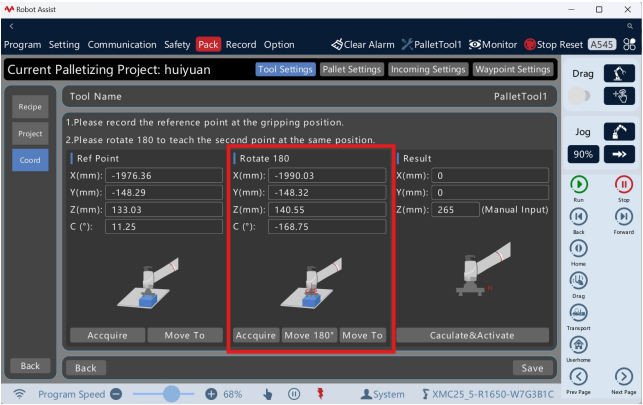The image size is (643, 405).
Task: Open the Monitor eye view
Action: pyautogui.click(x=493, y=44)
